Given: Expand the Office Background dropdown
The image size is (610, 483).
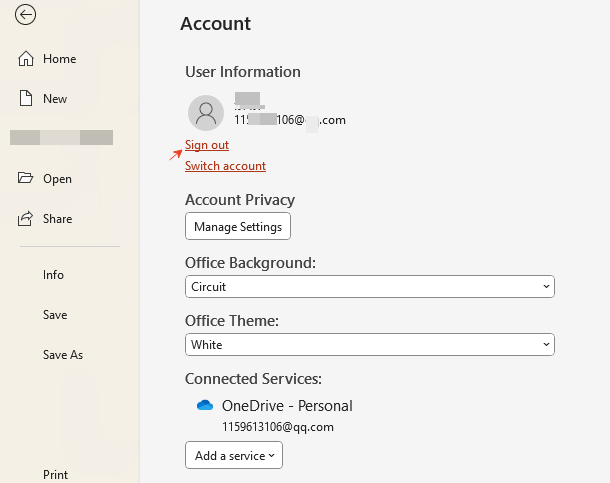Looking at the screenshot, I should pos(370,287).
